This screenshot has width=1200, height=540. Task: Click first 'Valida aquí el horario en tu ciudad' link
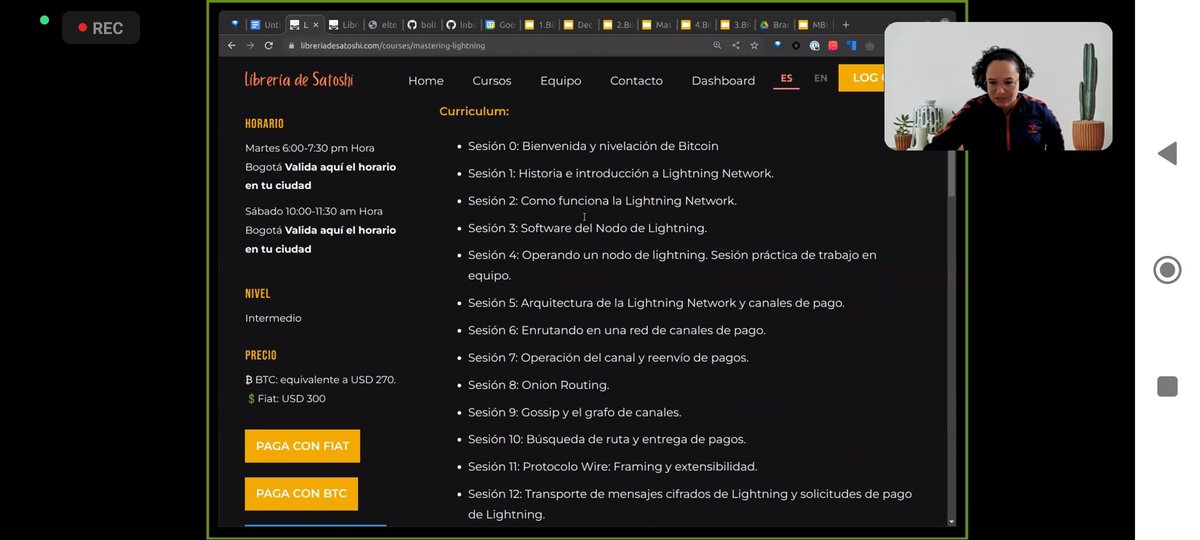(x=321, y=176)
